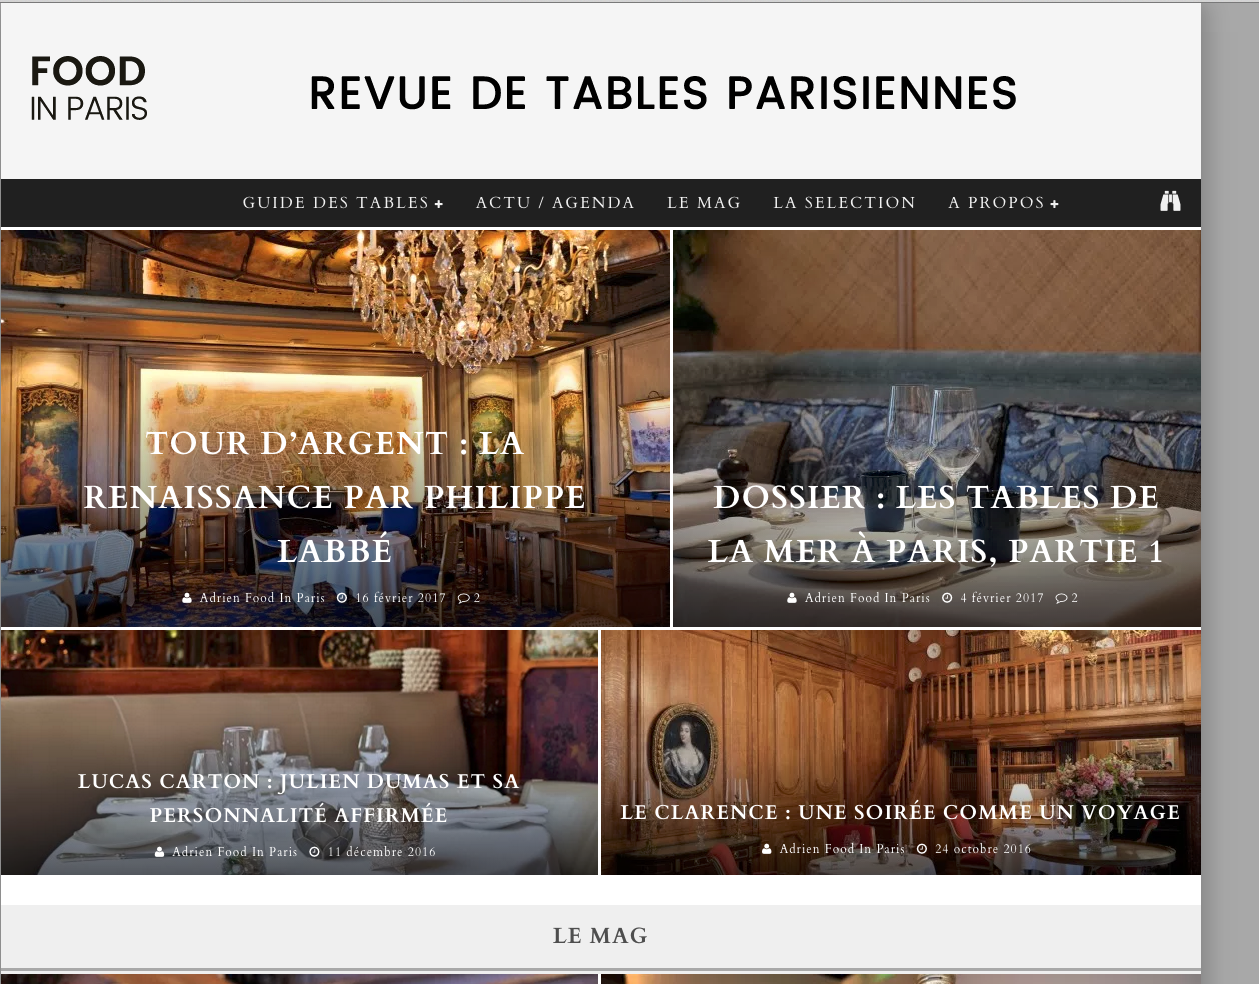Image resolution: width=1259 pixels, height=984 pixels.
Task: Open the Actu / Agenda menu item
Action: (555, 203)
